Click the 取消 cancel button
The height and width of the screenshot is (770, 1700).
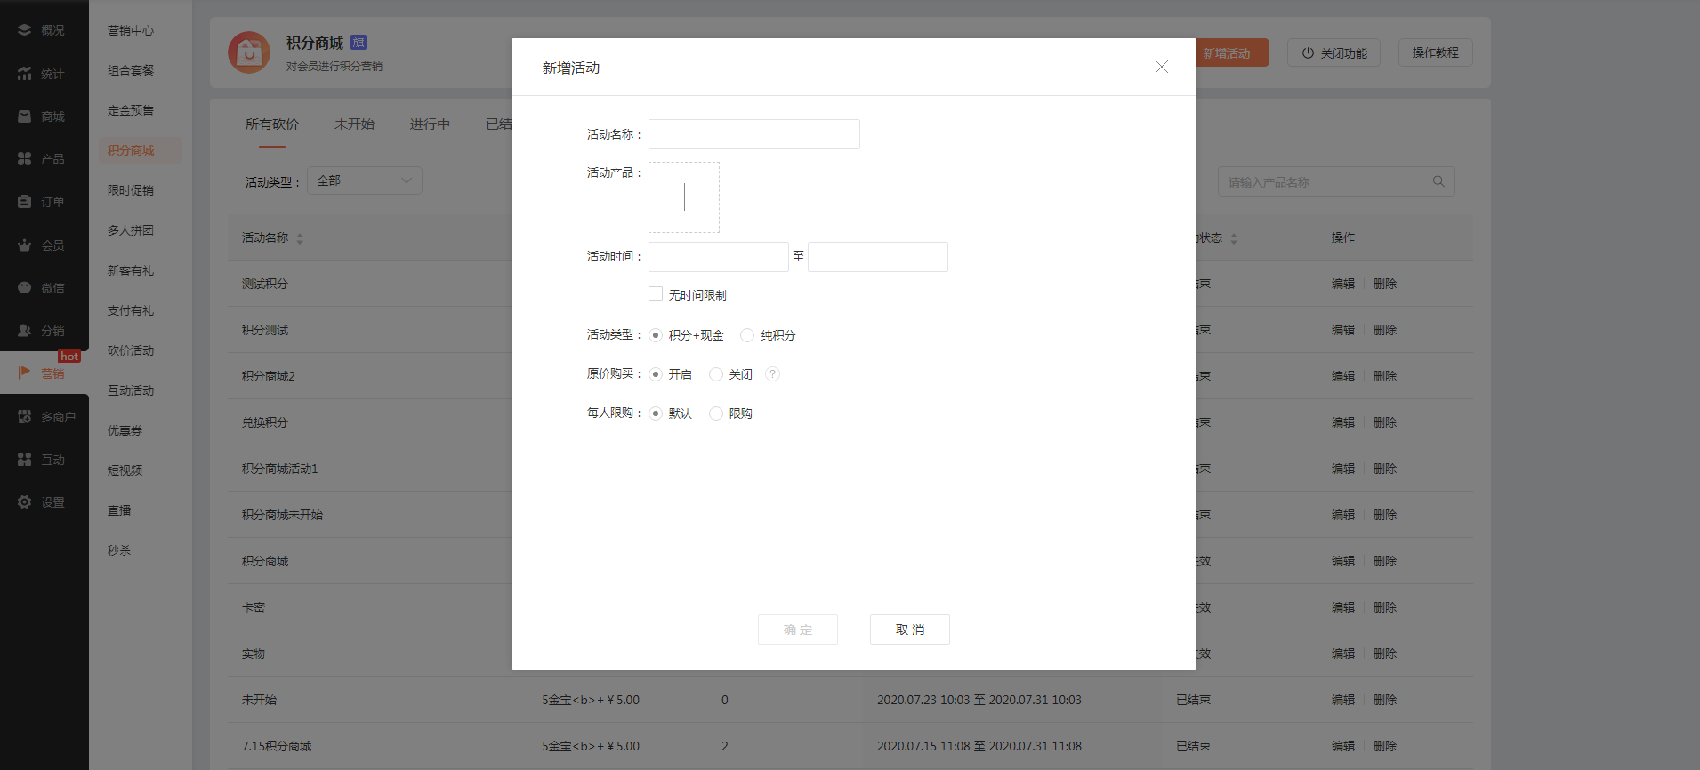pos(910,630)
